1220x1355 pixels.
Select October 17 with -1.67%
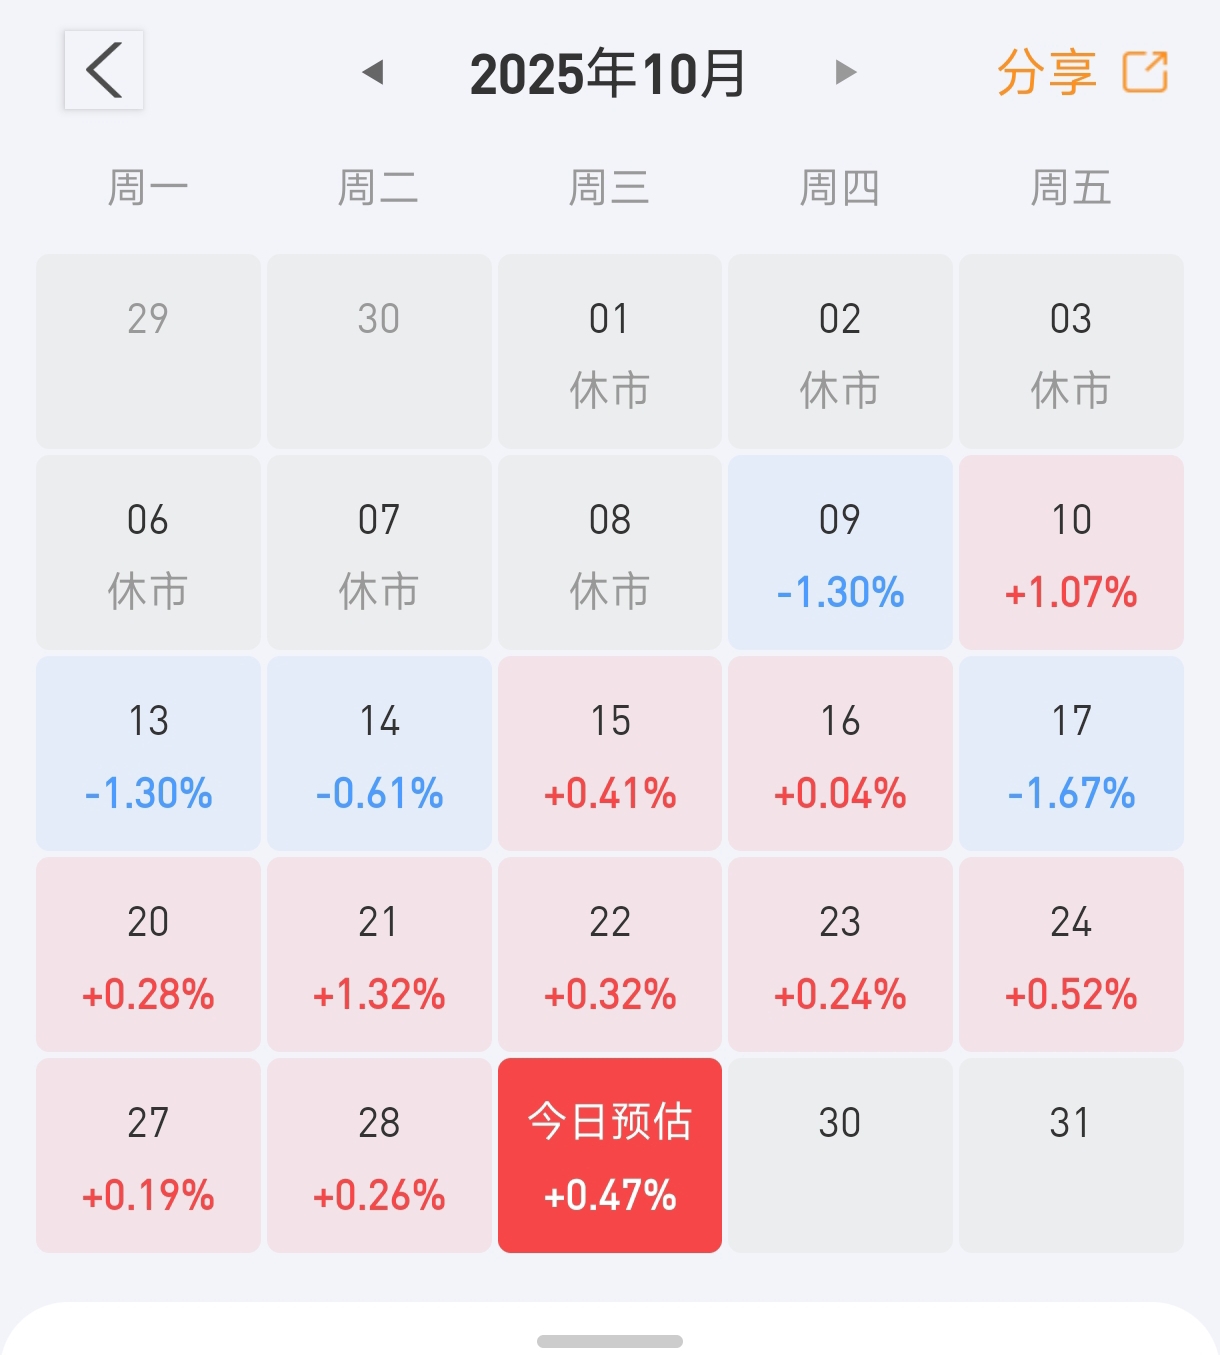[x=1071, y=754]
